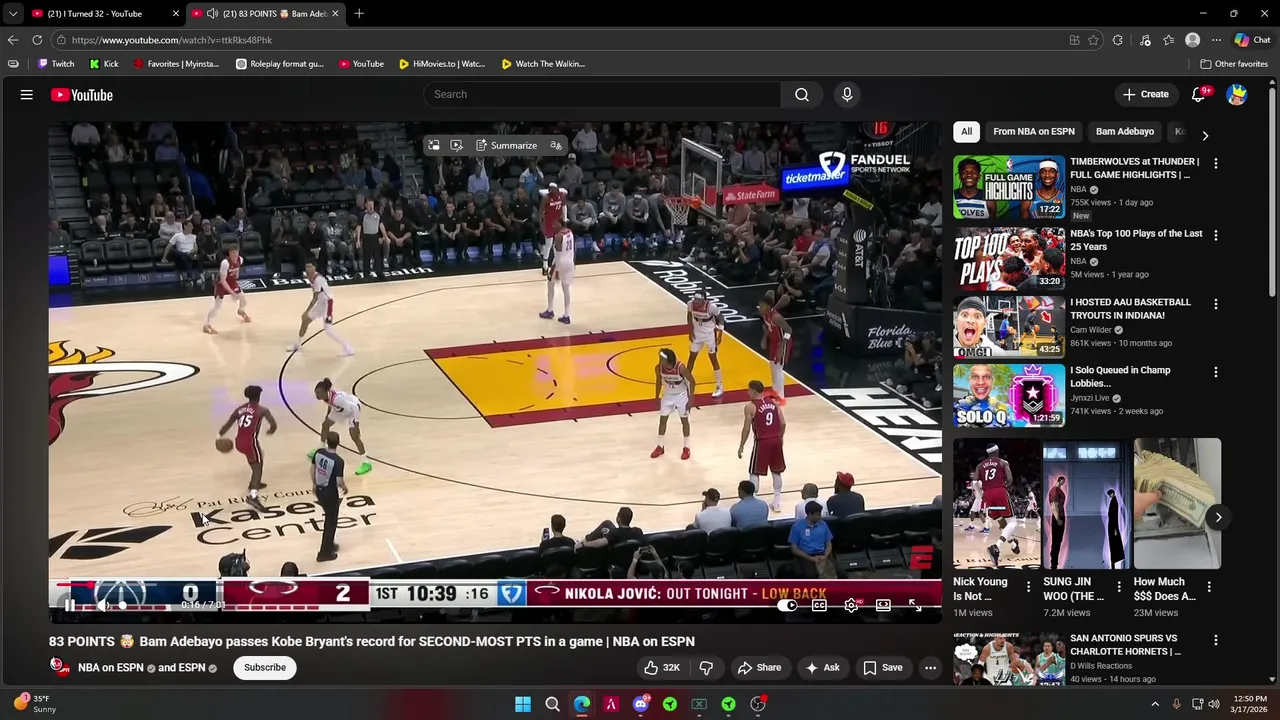Show next shorts with right arrow

(x=1218, y=517)
